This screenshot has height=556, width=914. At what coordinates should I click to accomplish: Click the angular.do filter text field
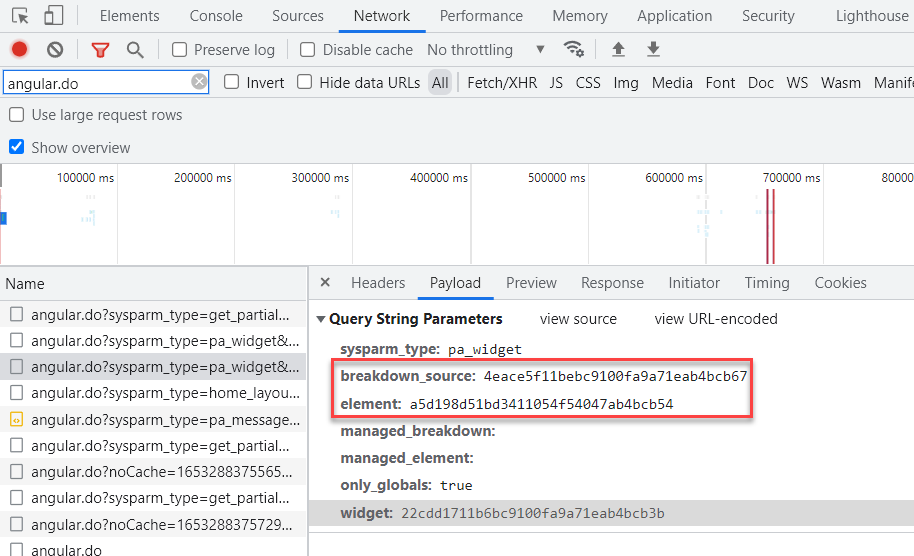click(x=96, y=83)
